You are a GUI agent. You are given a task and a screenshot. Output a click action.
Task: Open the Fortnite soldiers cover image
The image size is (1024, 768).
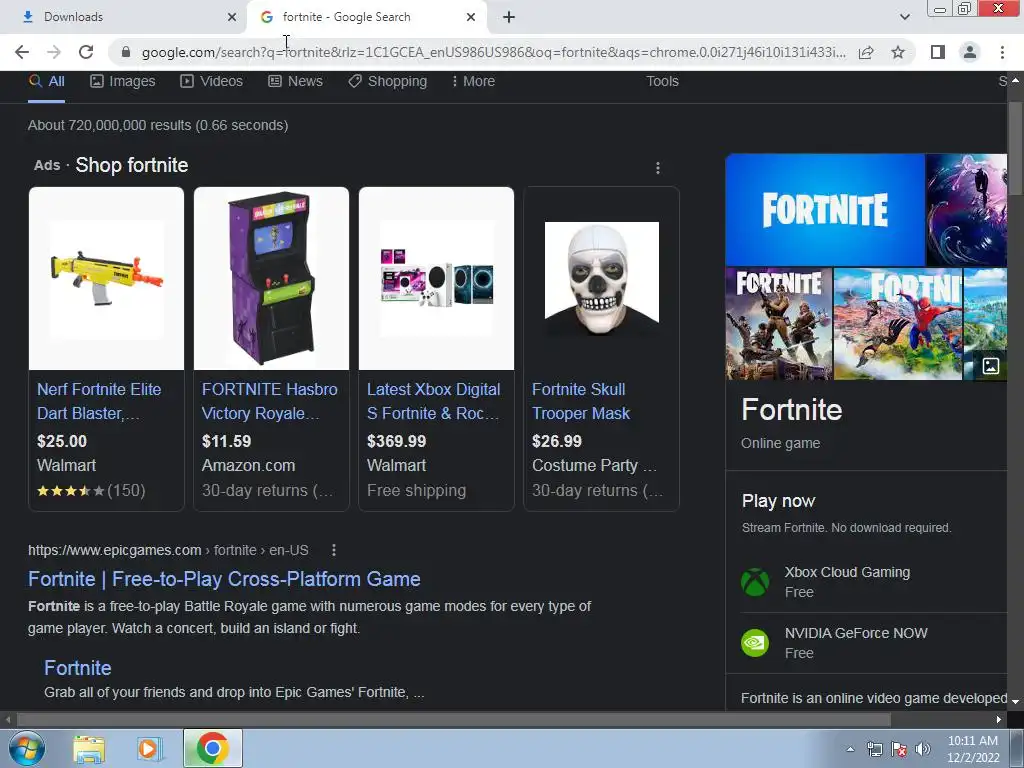(779, 324)
